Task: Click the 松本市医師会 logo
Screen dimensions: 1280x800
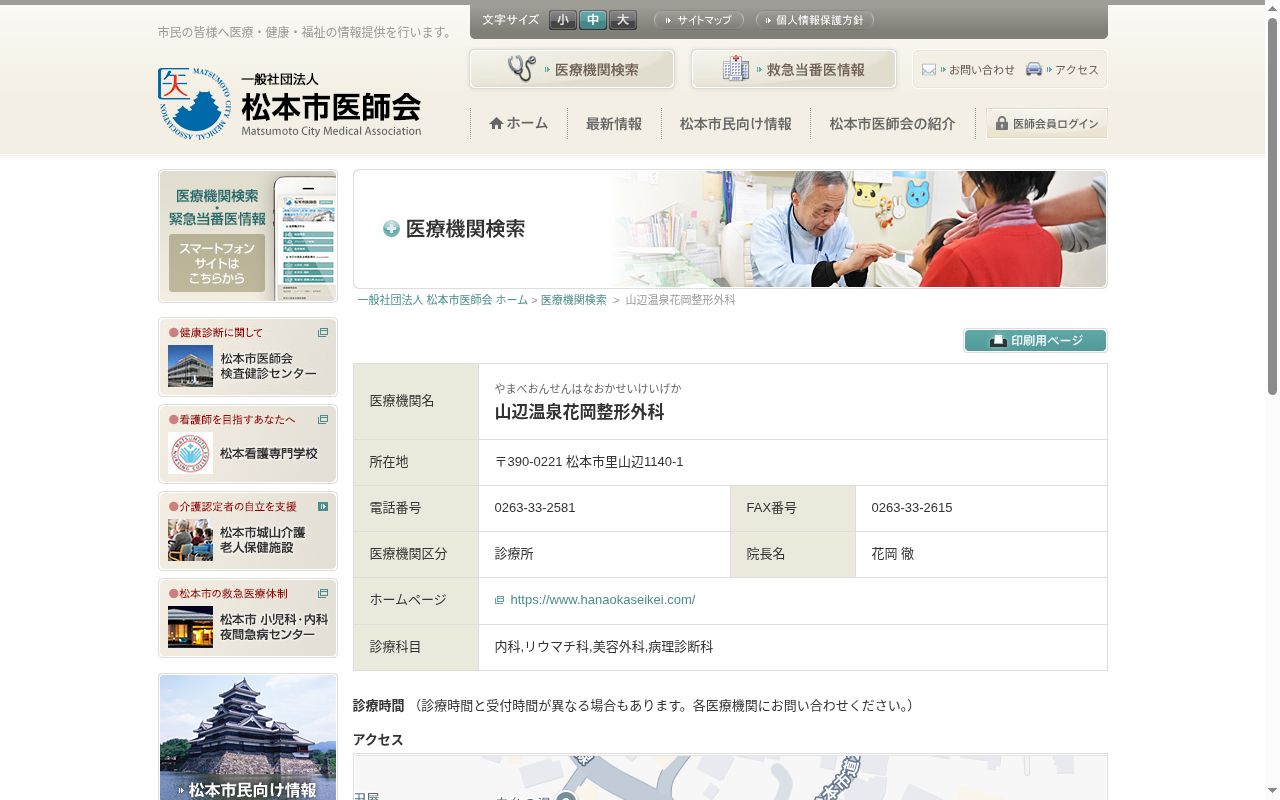Action: click(290, 104)
